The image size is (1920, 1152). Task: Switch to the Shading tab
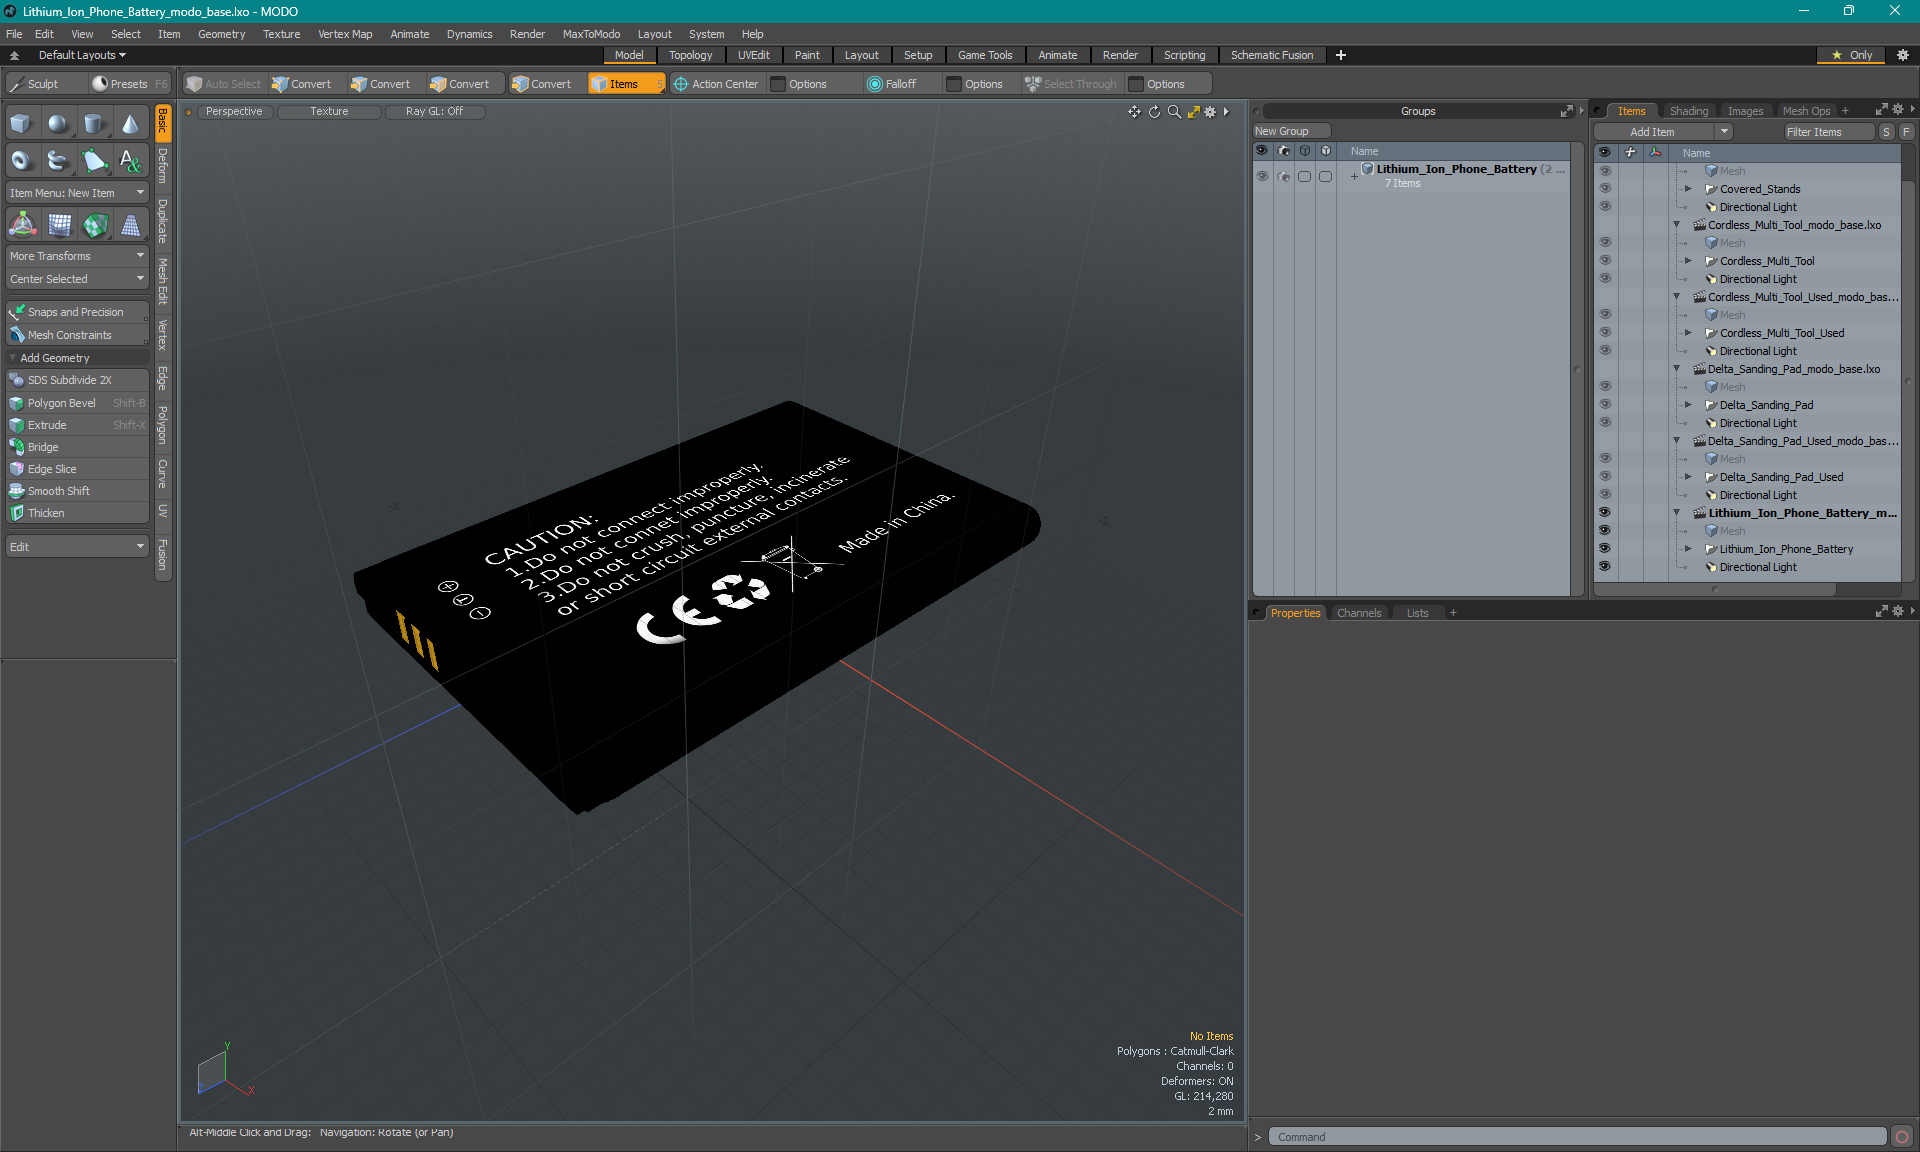pyautogui.click(x=1689, y=111)
